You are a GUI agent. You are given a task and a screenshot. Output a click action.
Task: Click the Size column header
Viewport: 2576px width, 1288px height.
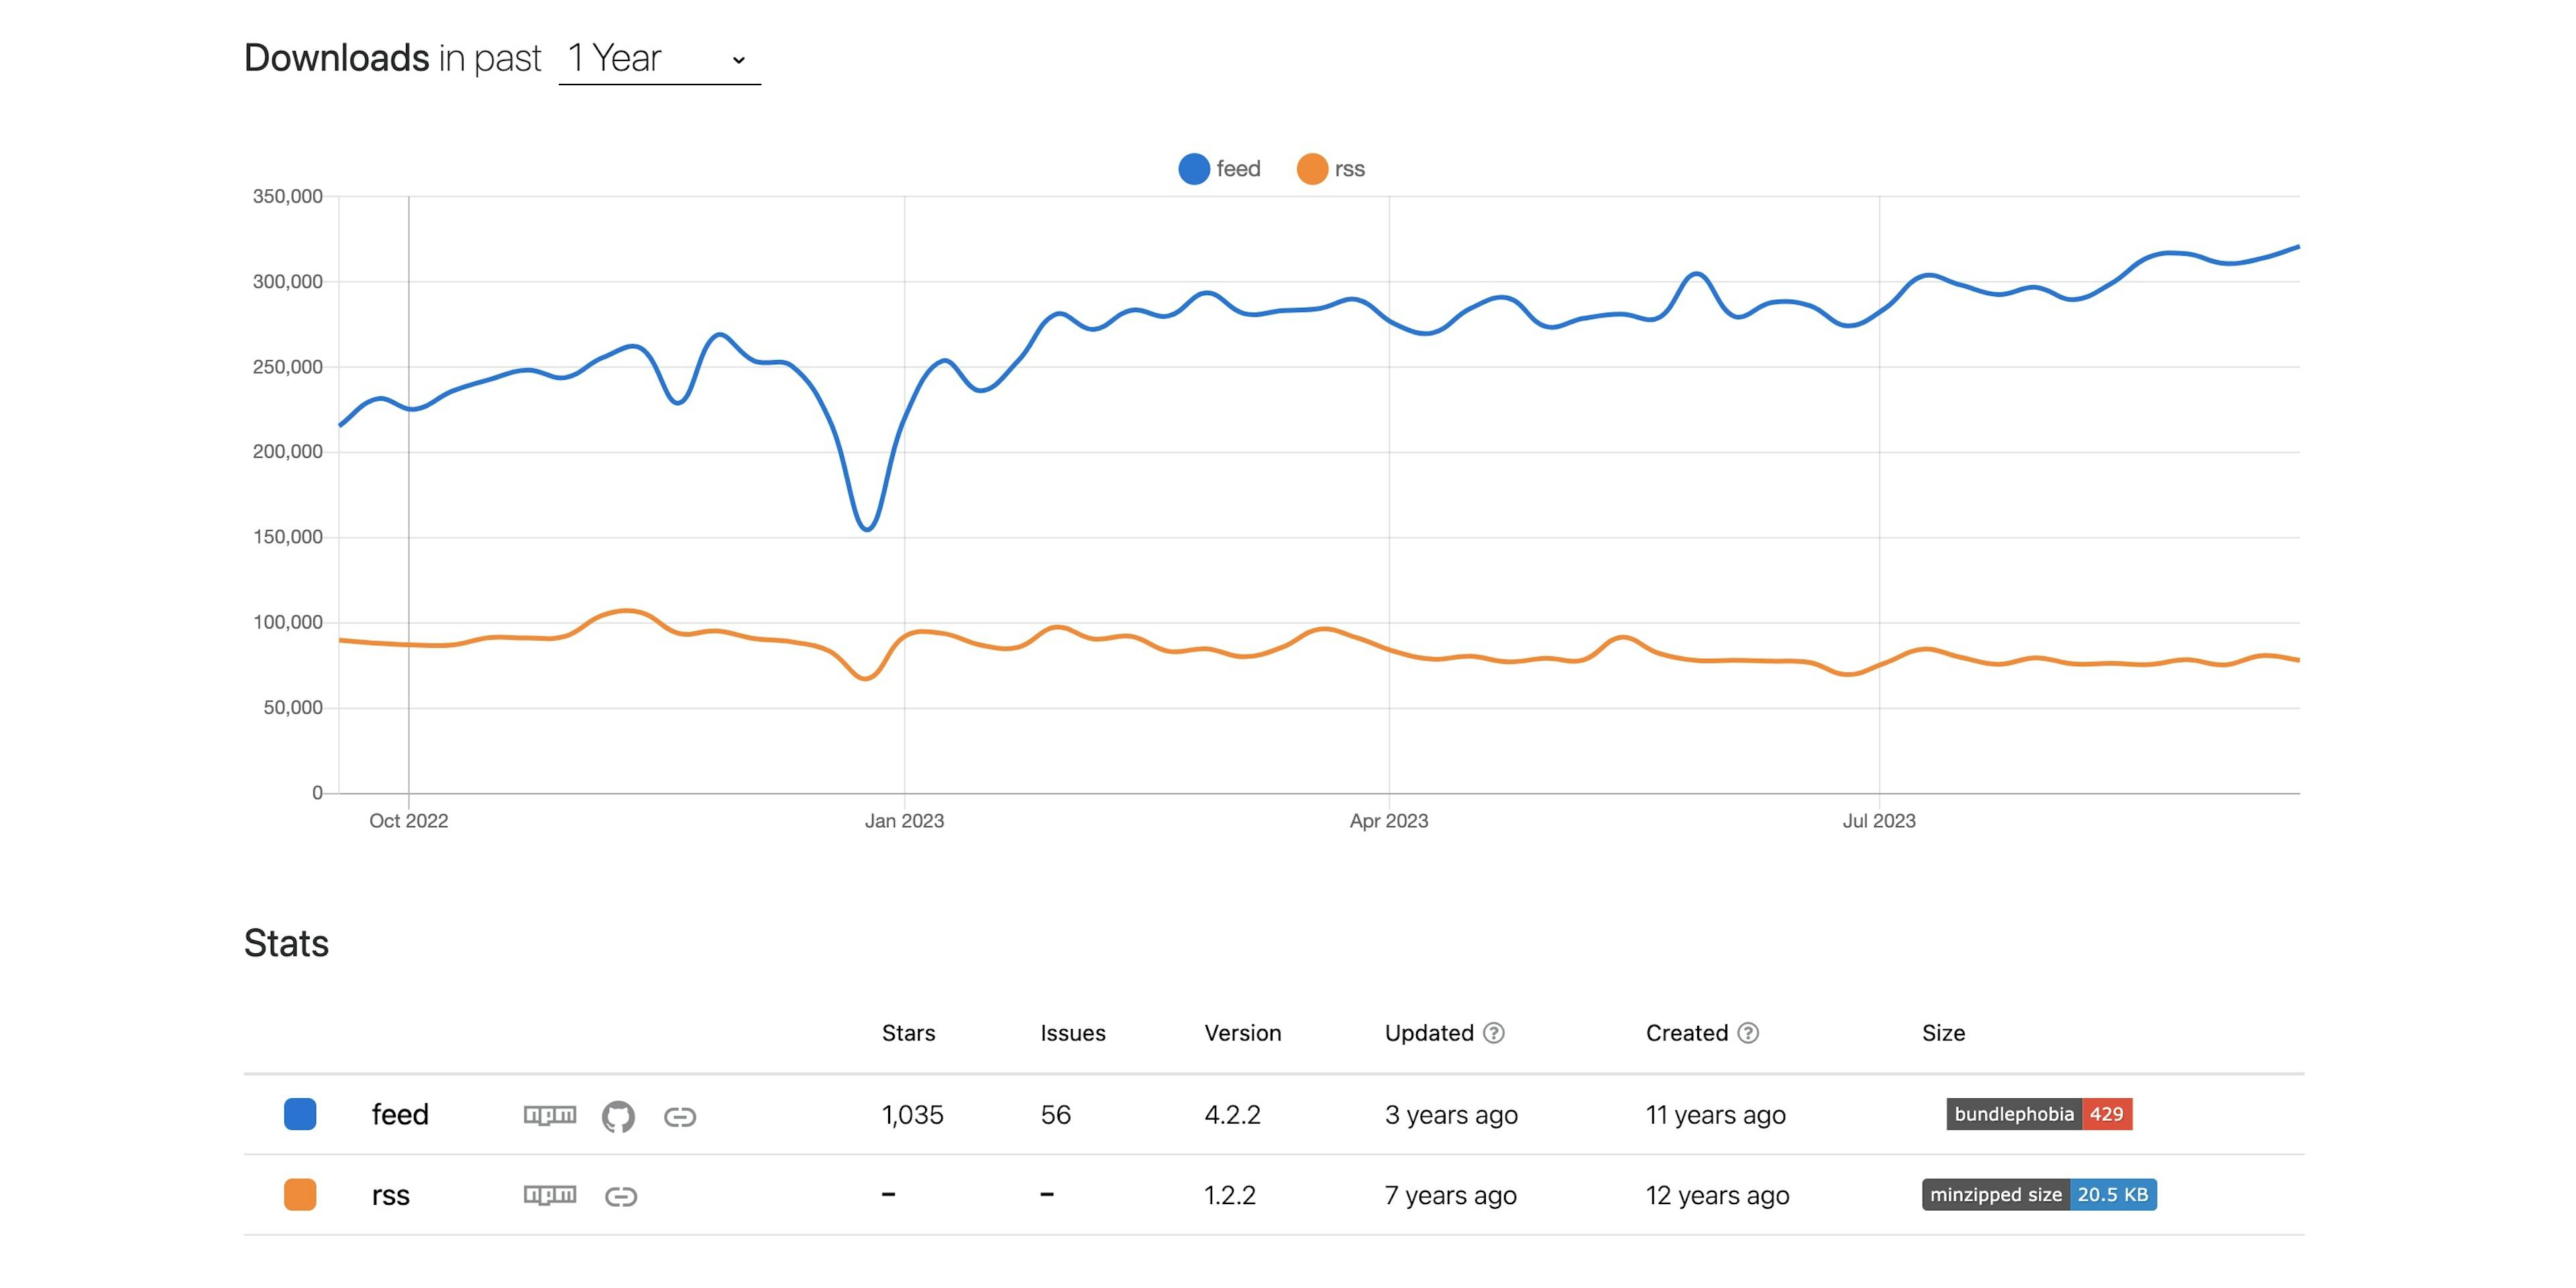tap(1943, 1033)
